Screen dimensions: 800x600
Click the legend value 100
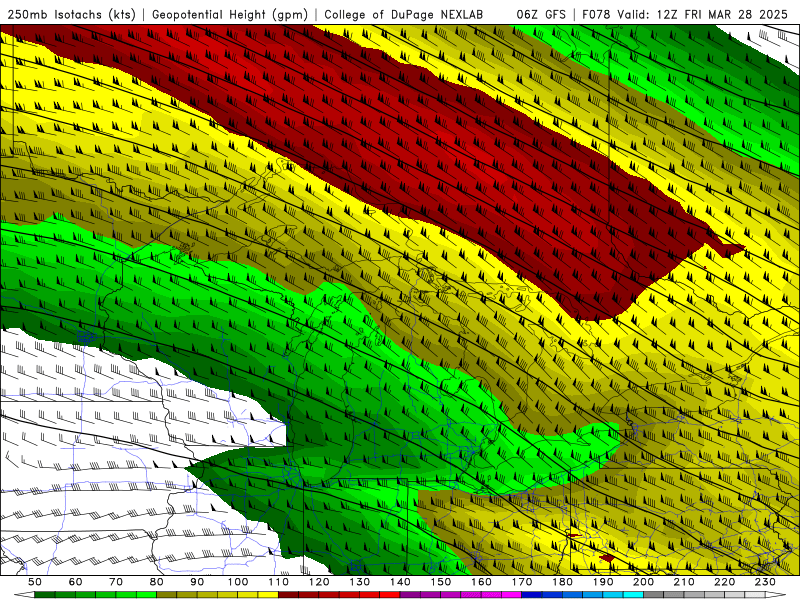[238, 582]
